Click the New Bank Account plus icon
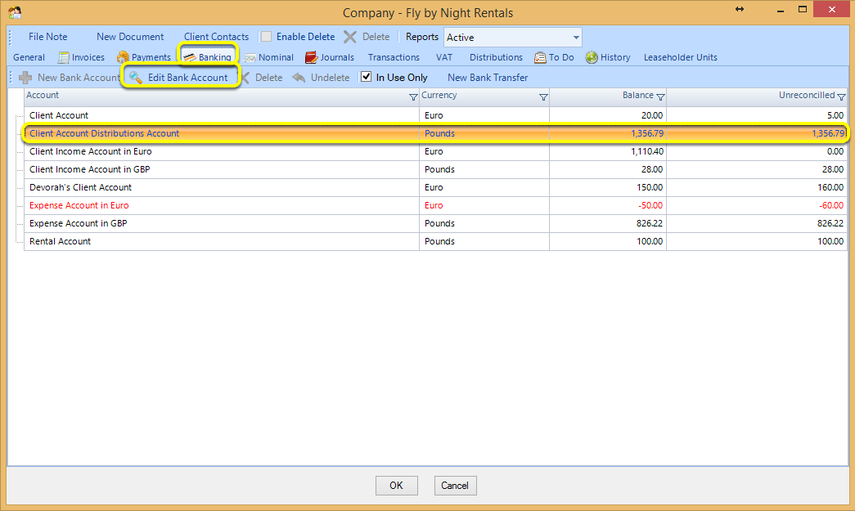 pos(25,77)
